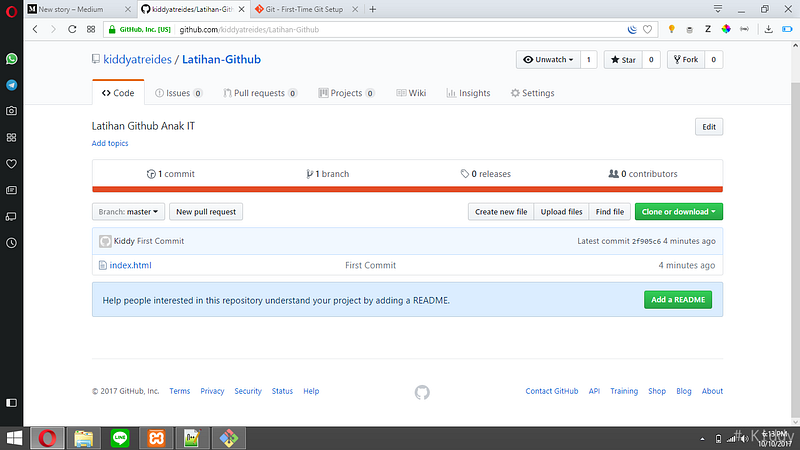Open Speed Dial grid in toolbar
The image size is (800, 450).
91,30
